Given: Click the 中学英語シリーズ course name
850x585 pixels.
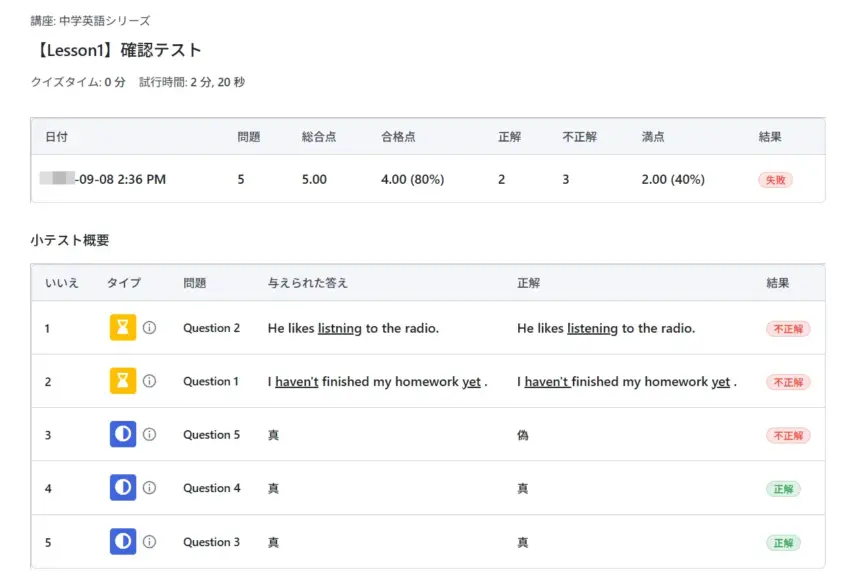Looking at the screenshot, I should [x=105, y=21].
